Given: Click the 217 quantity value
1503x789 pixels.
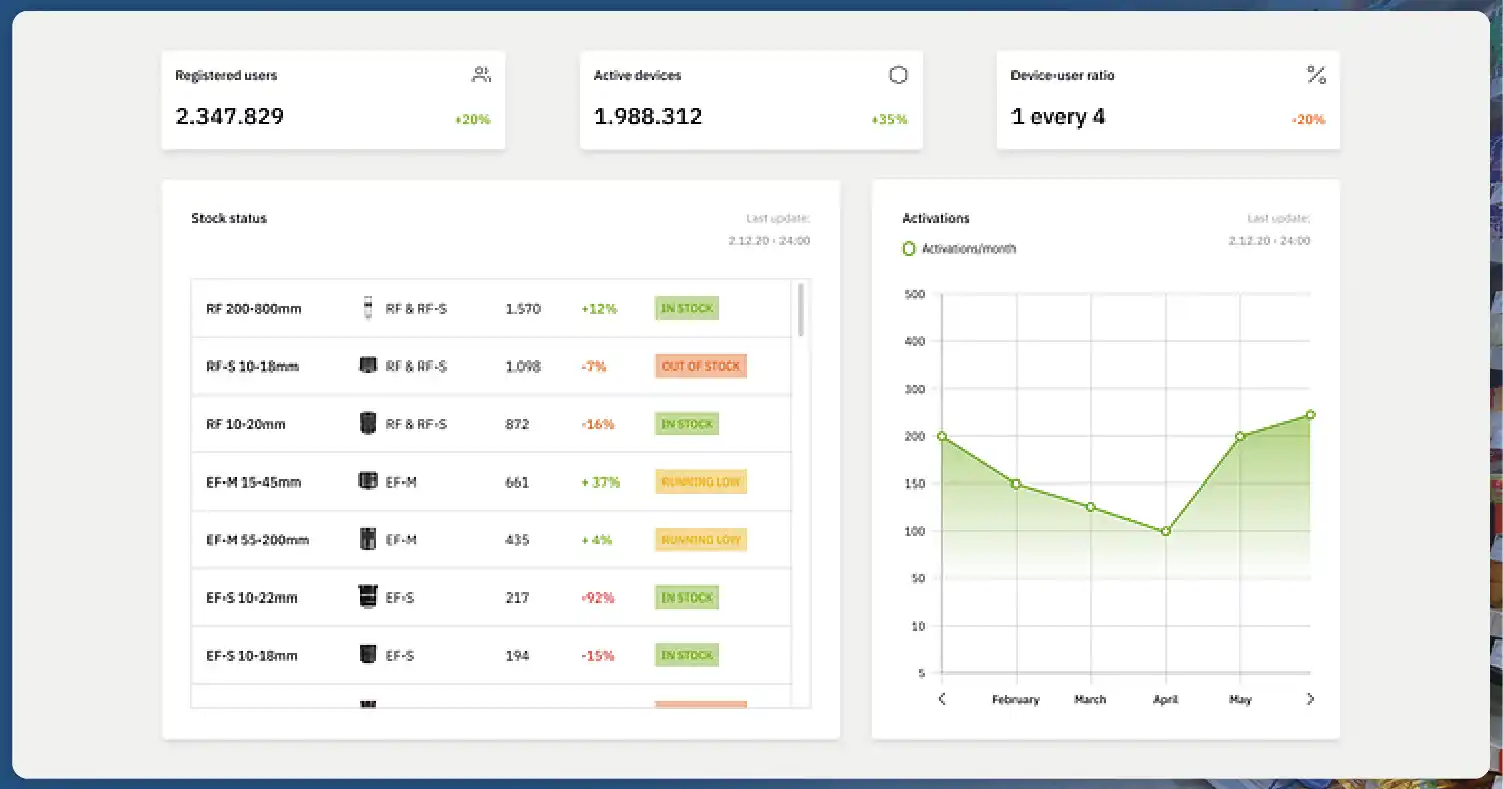Looking at the screenshot, I should [517, 598].
